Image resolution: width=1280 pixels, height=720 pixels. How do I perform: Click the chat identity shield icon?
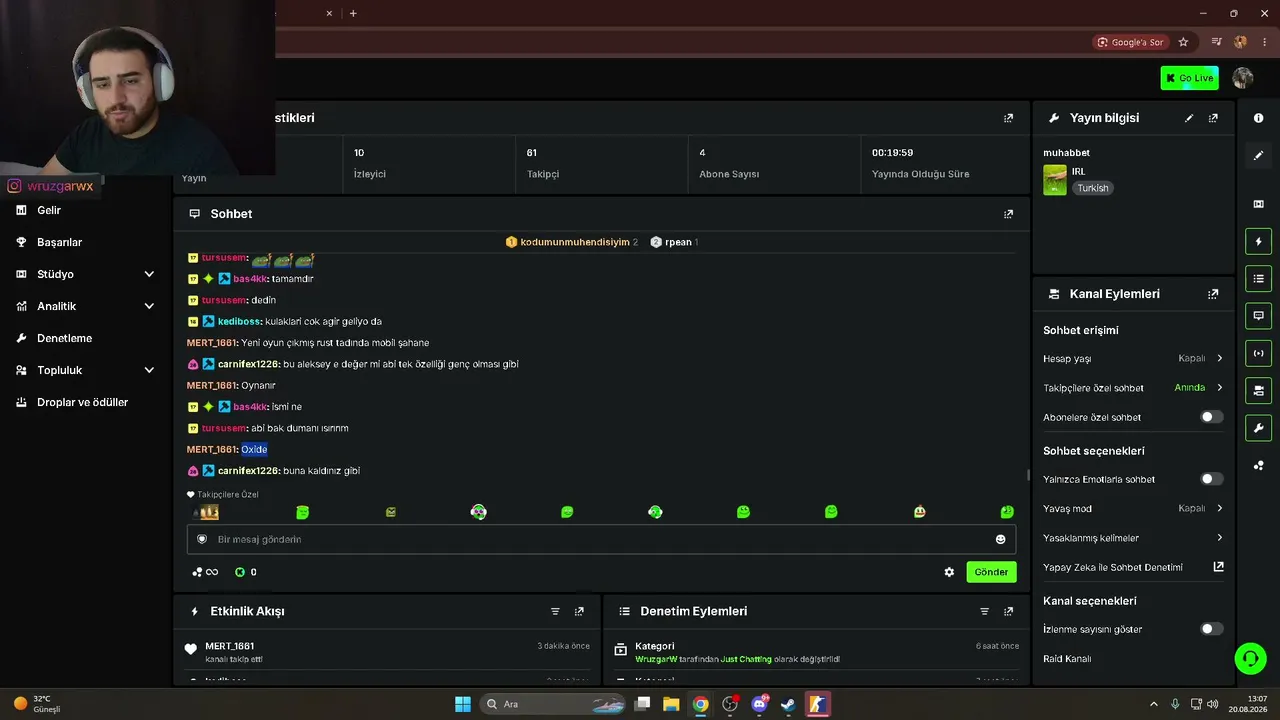pos(202,539)
